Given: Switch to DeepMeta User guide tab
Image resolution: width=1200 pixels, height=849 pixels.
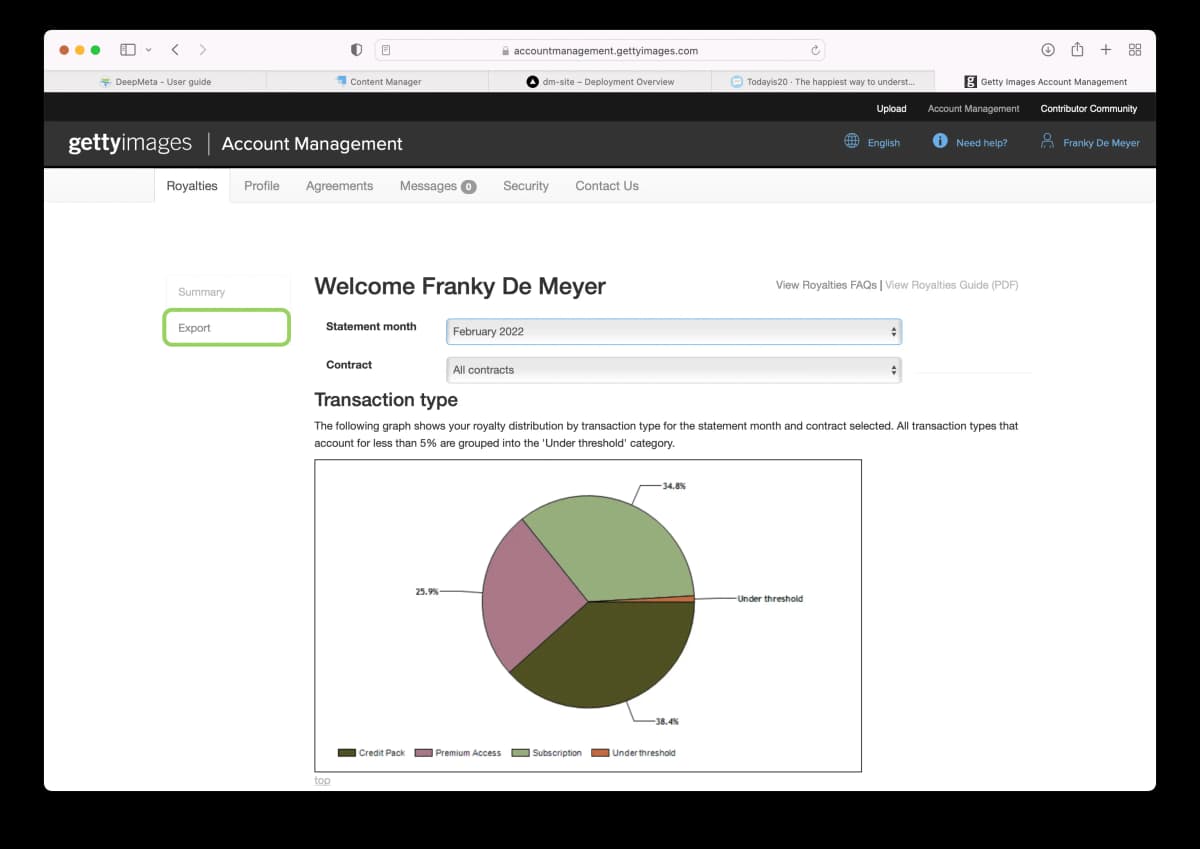Looking at the screenshot, I should (x=156, y=81).
